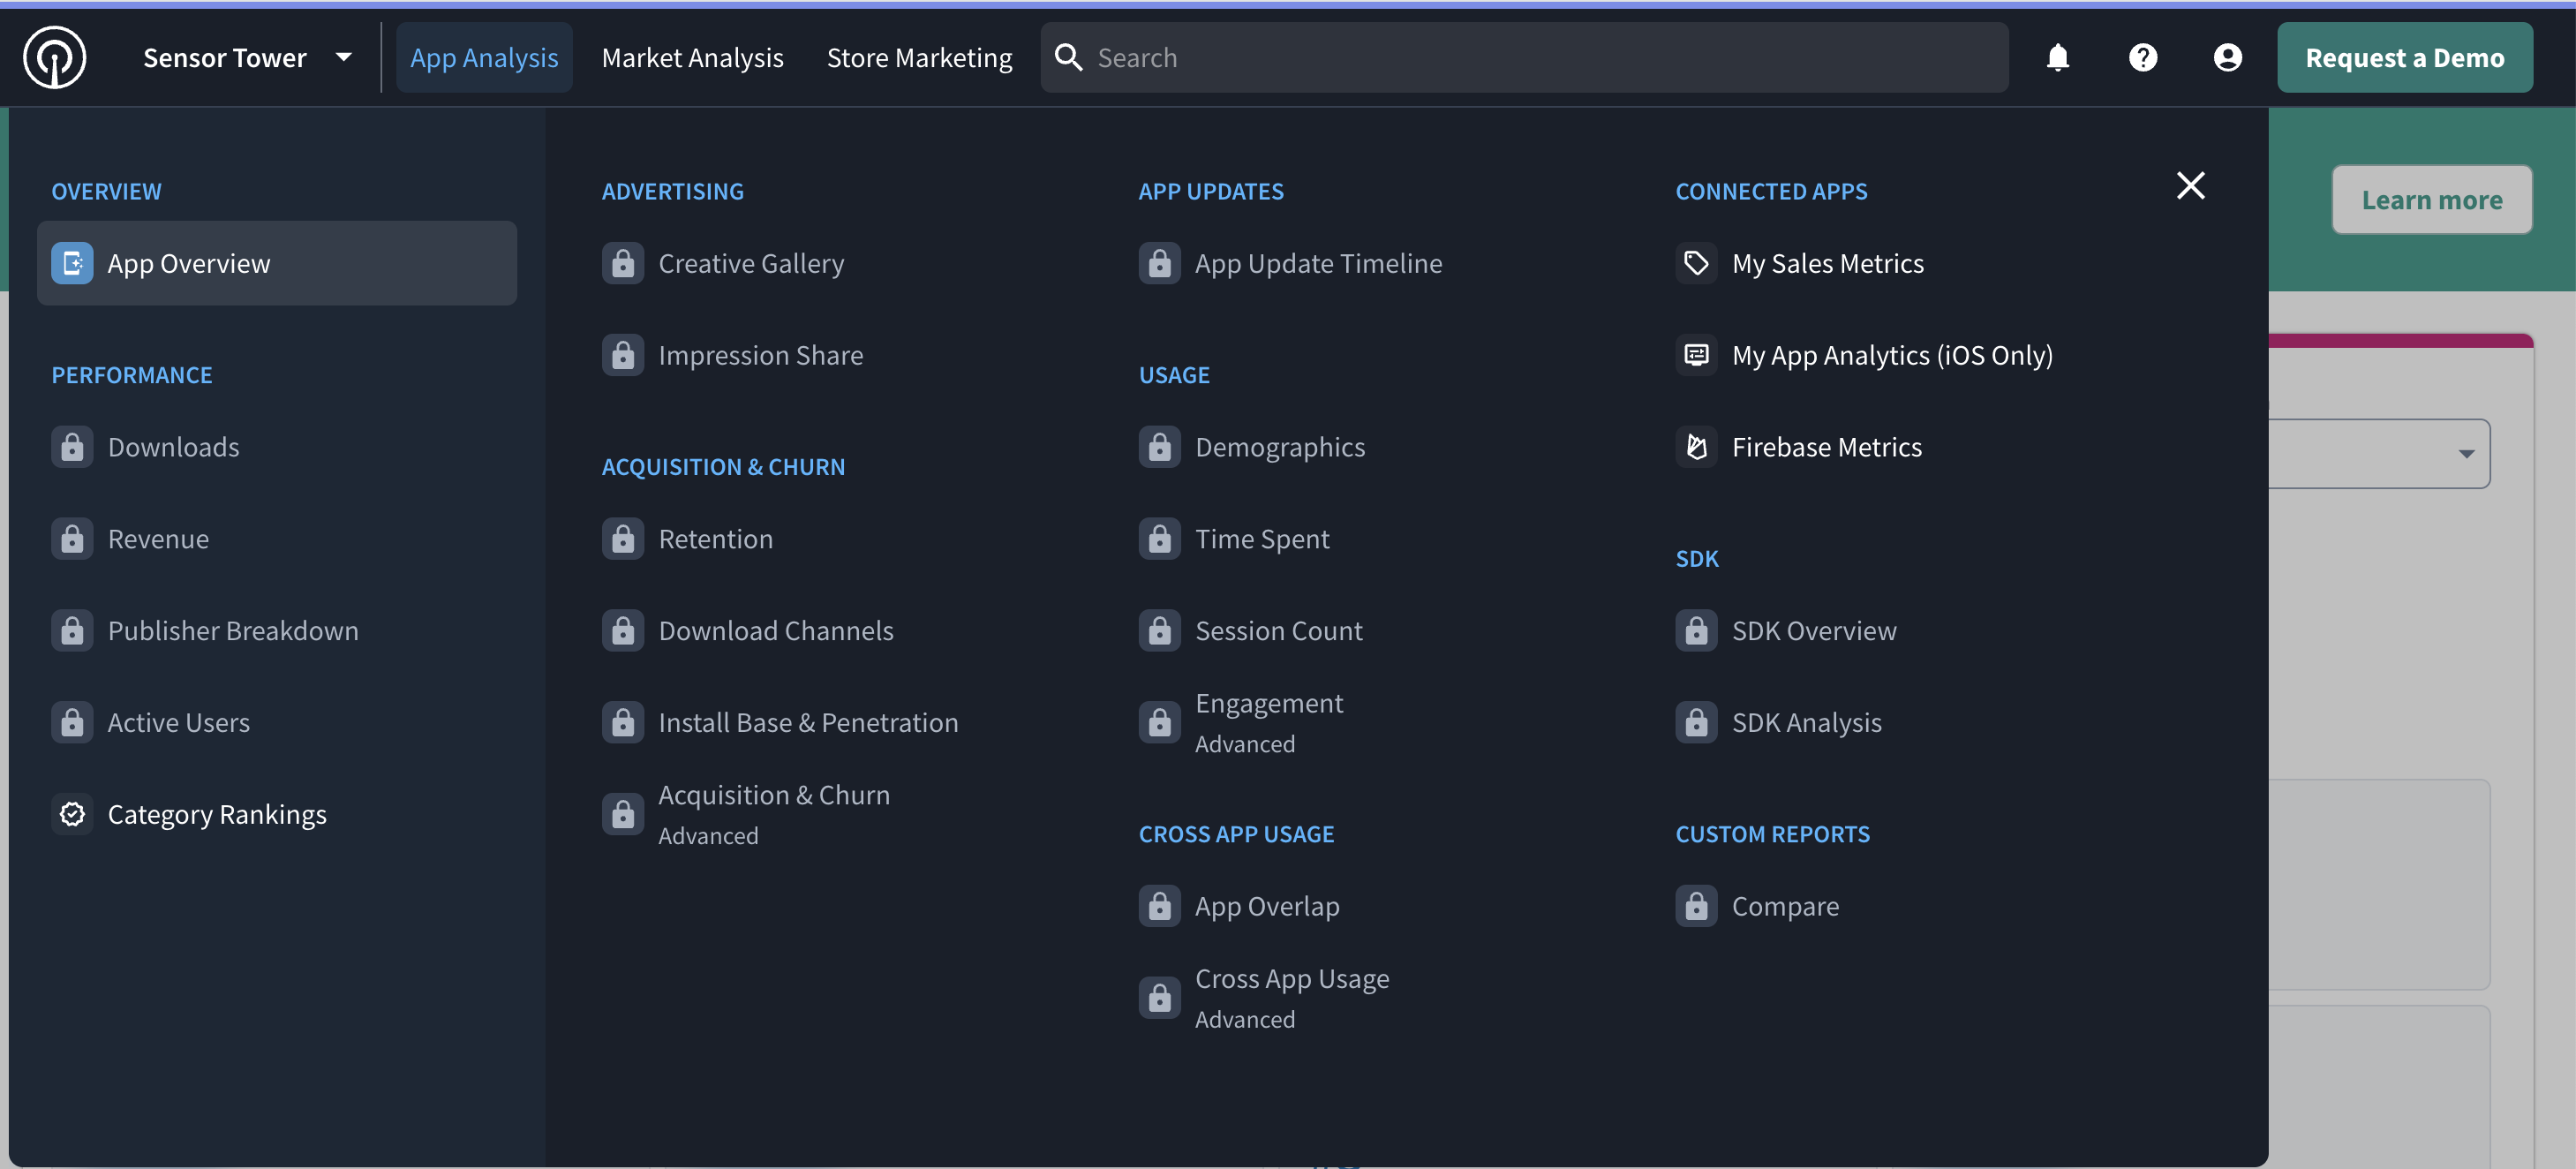Click the Firebase Metrics flame icon
Screen dimensions: 2576x1169
pos(1696,447)
